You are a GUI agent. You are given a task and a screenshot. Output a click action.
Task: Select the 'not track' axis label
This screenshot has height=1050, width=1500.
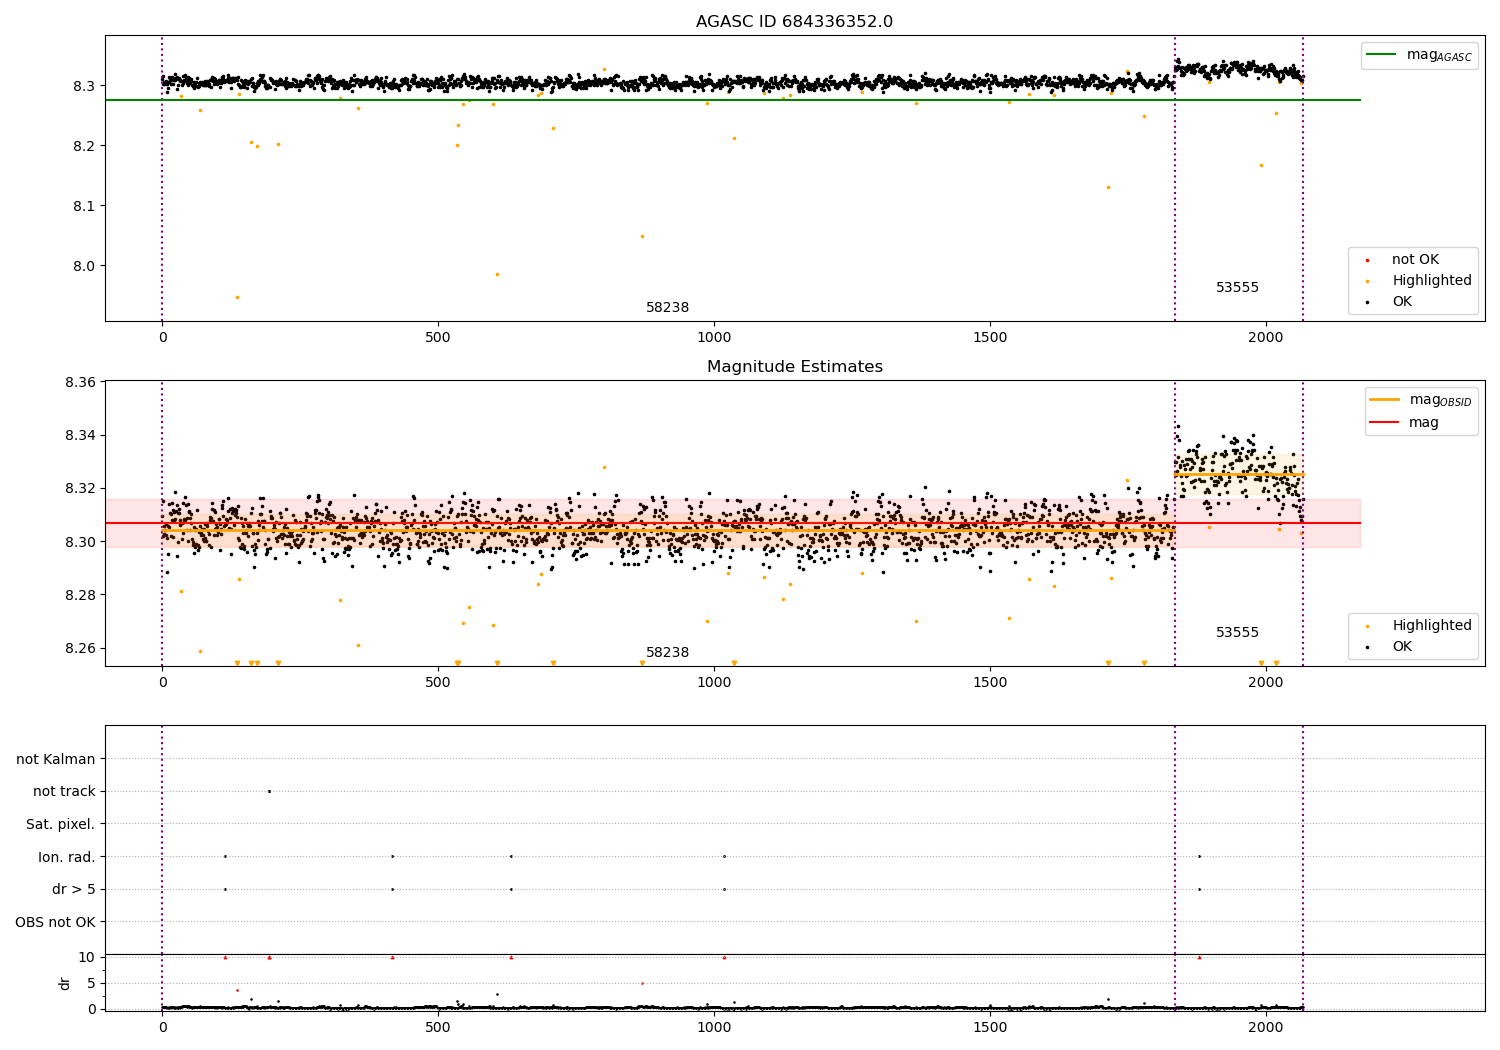[x=64, y=791]
